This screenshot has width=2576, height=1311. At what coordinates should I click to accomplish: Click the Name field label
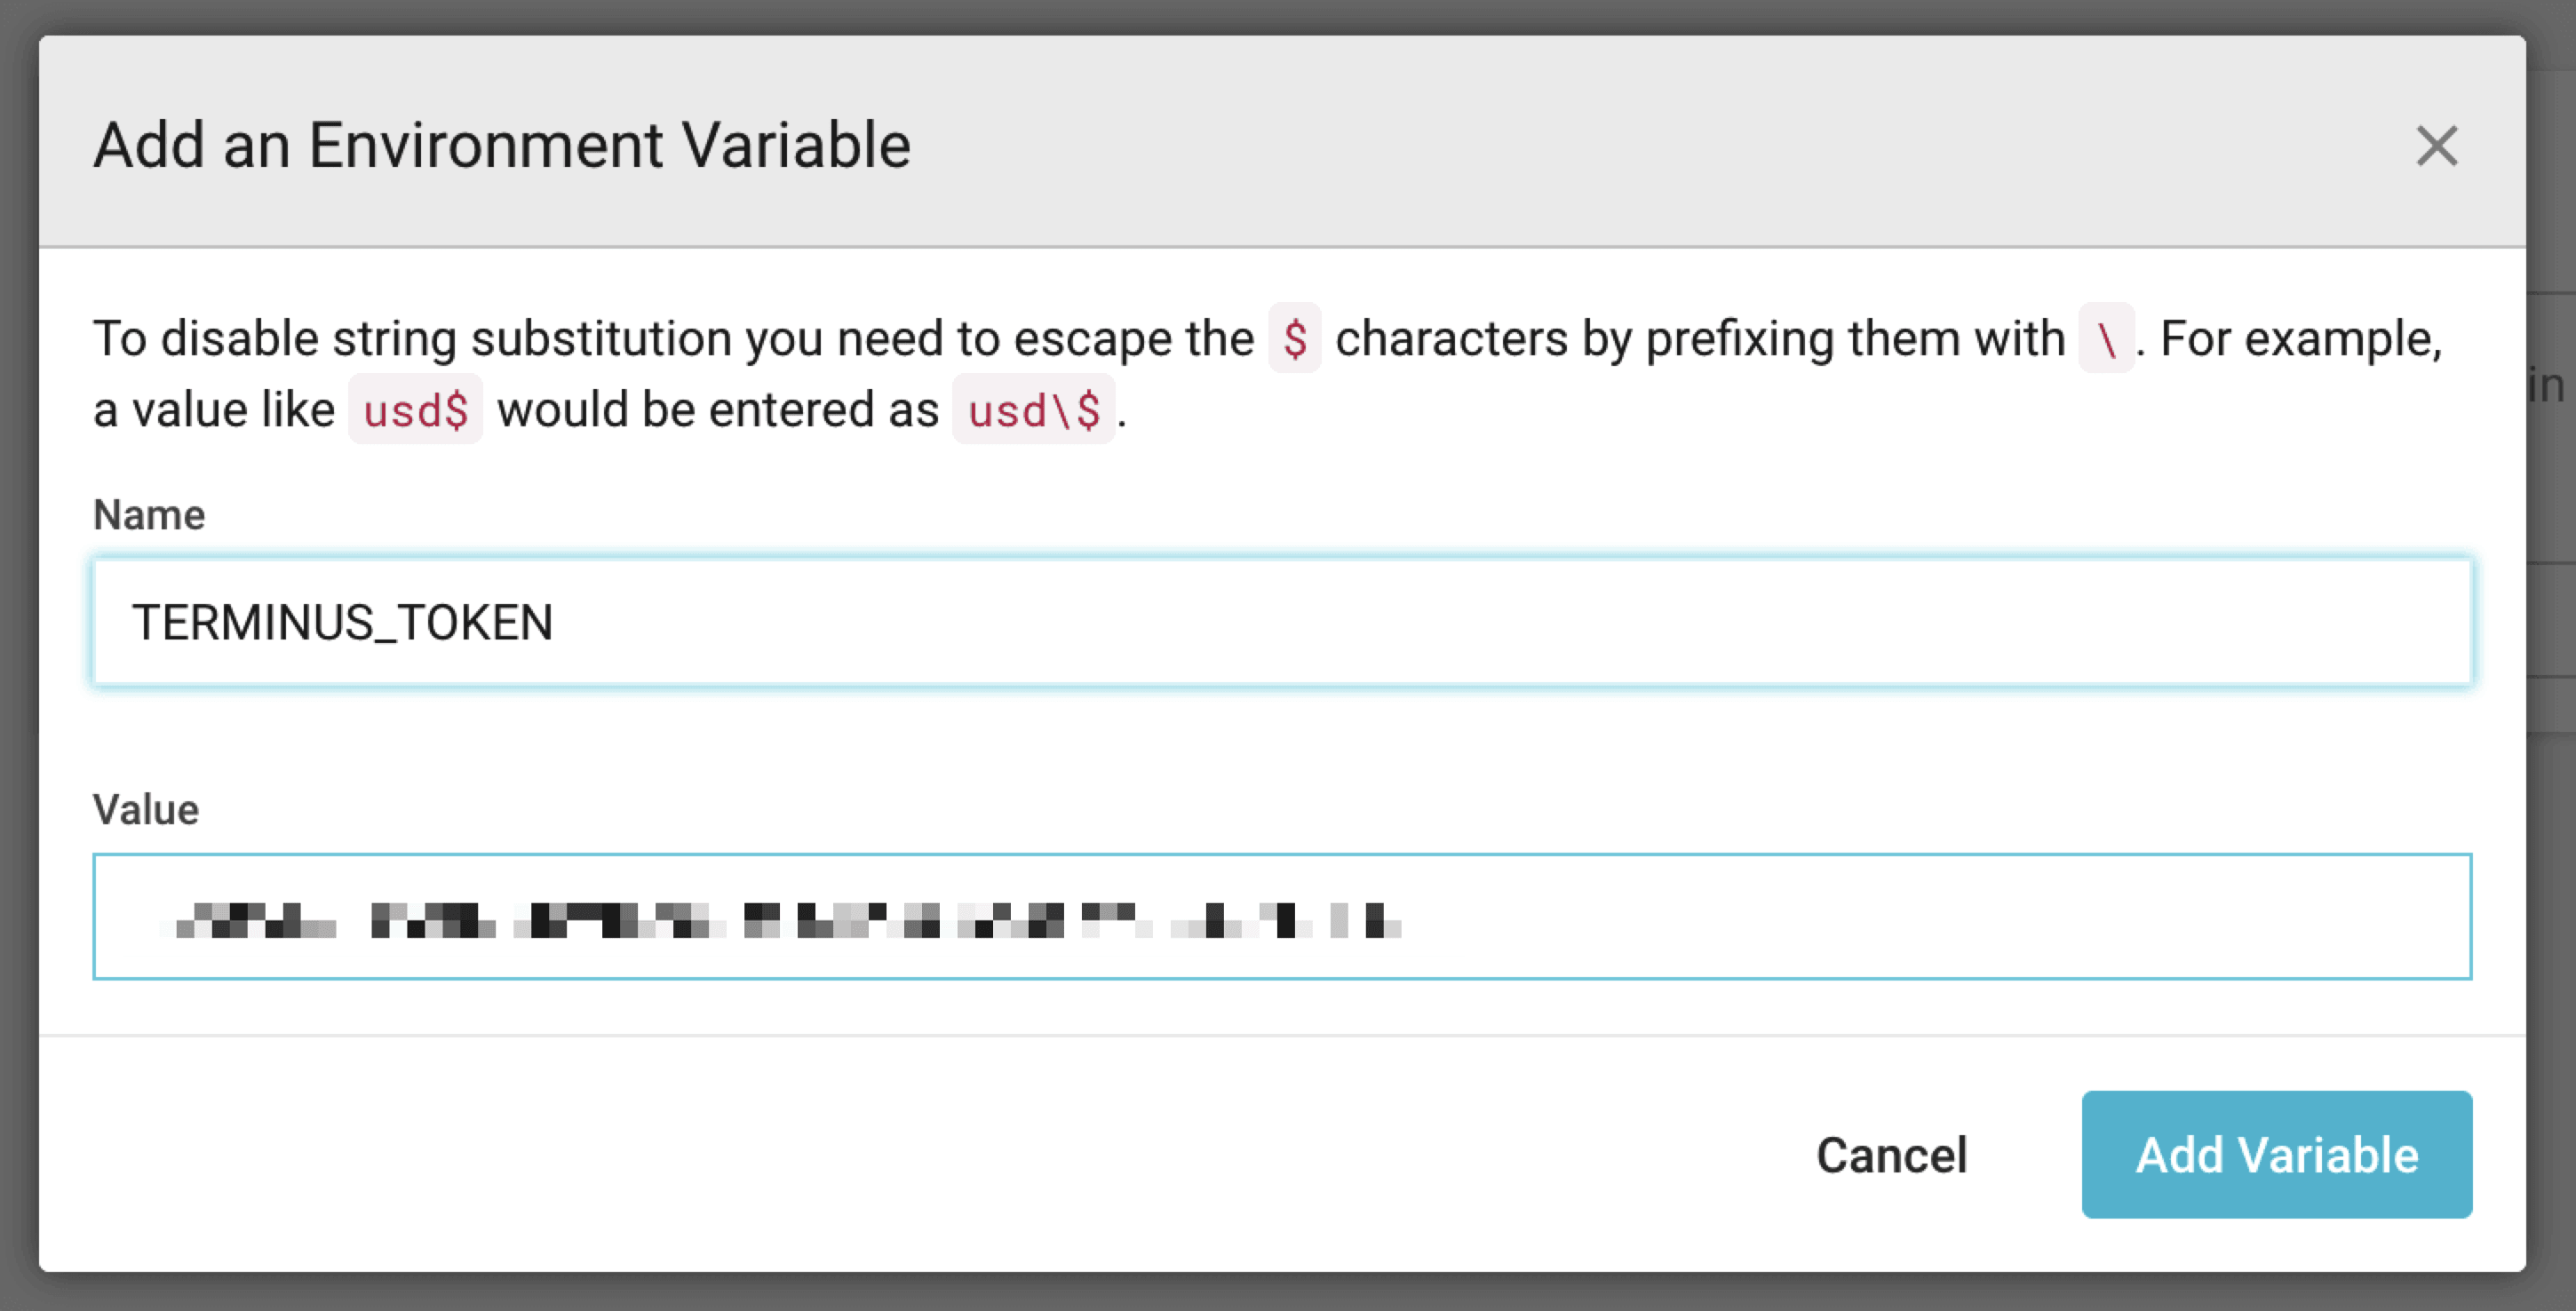(x=149, y=515)
